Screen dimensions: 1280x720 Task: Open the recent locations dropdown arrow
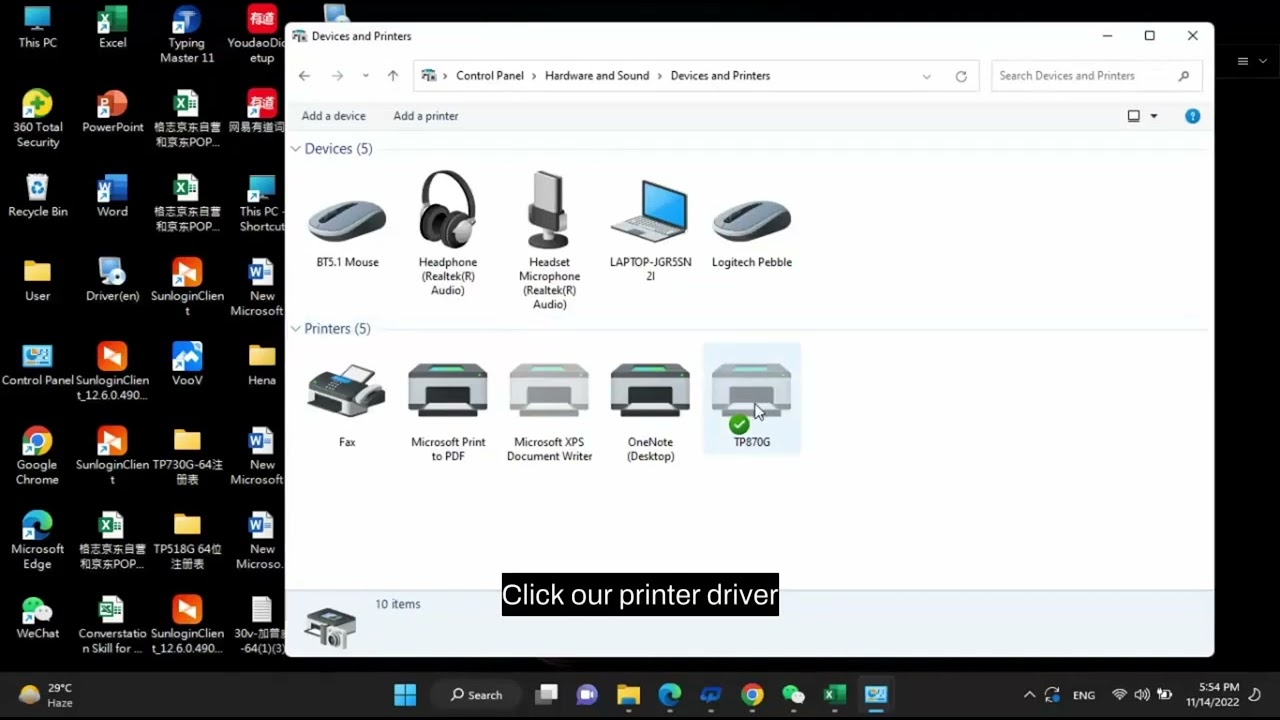pos(365,76)
